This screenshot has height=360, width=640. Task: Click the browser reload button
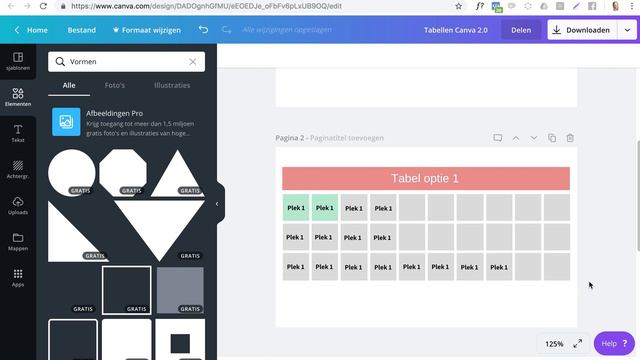pos(43,6)
